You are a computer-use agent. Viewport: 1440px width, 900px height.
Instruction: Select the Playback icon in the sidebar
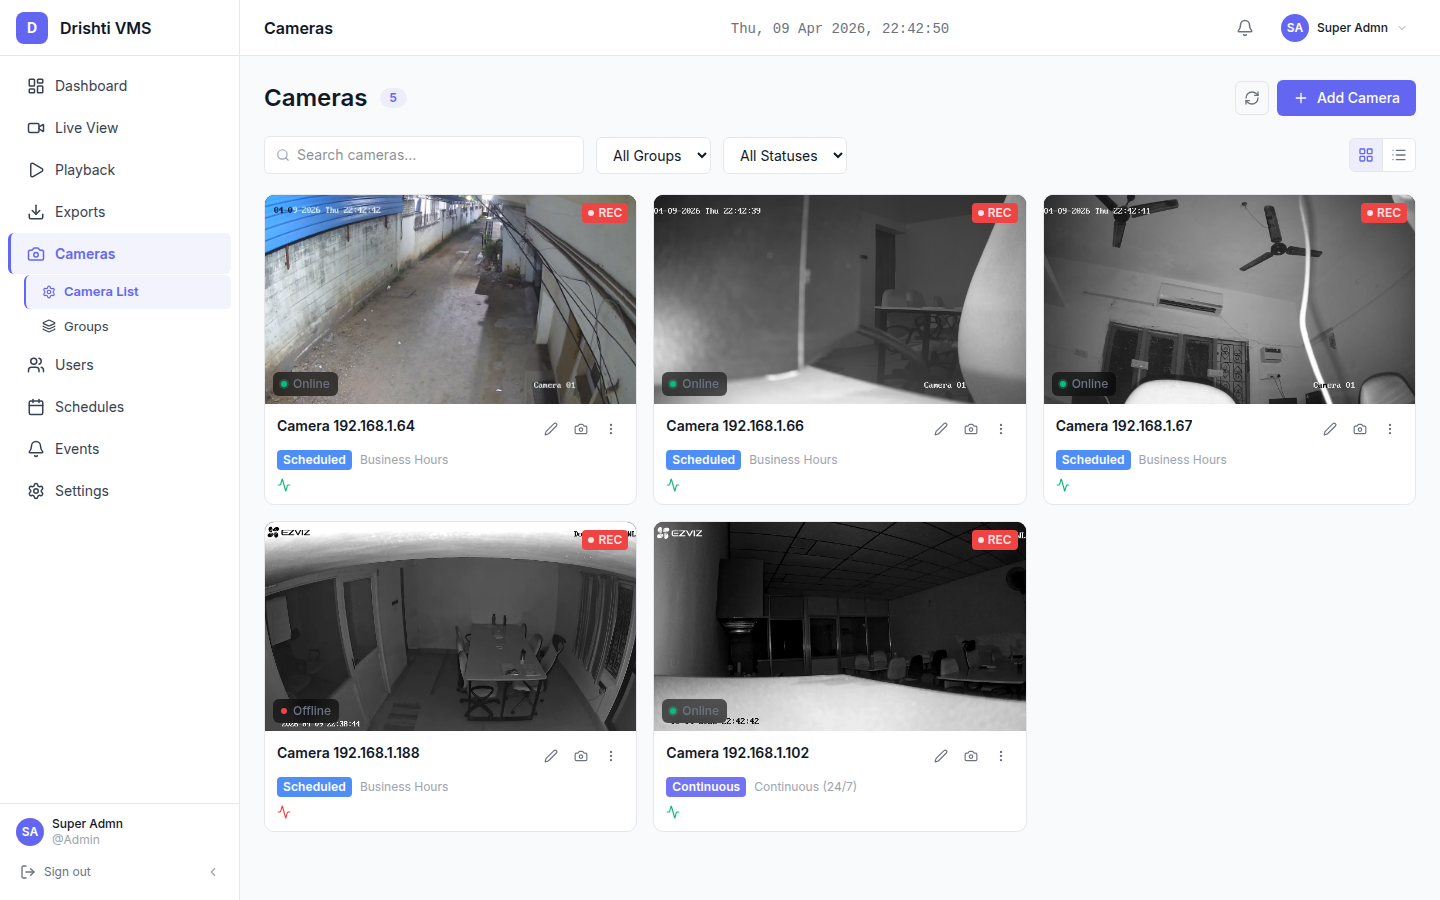tap(36, 169)
